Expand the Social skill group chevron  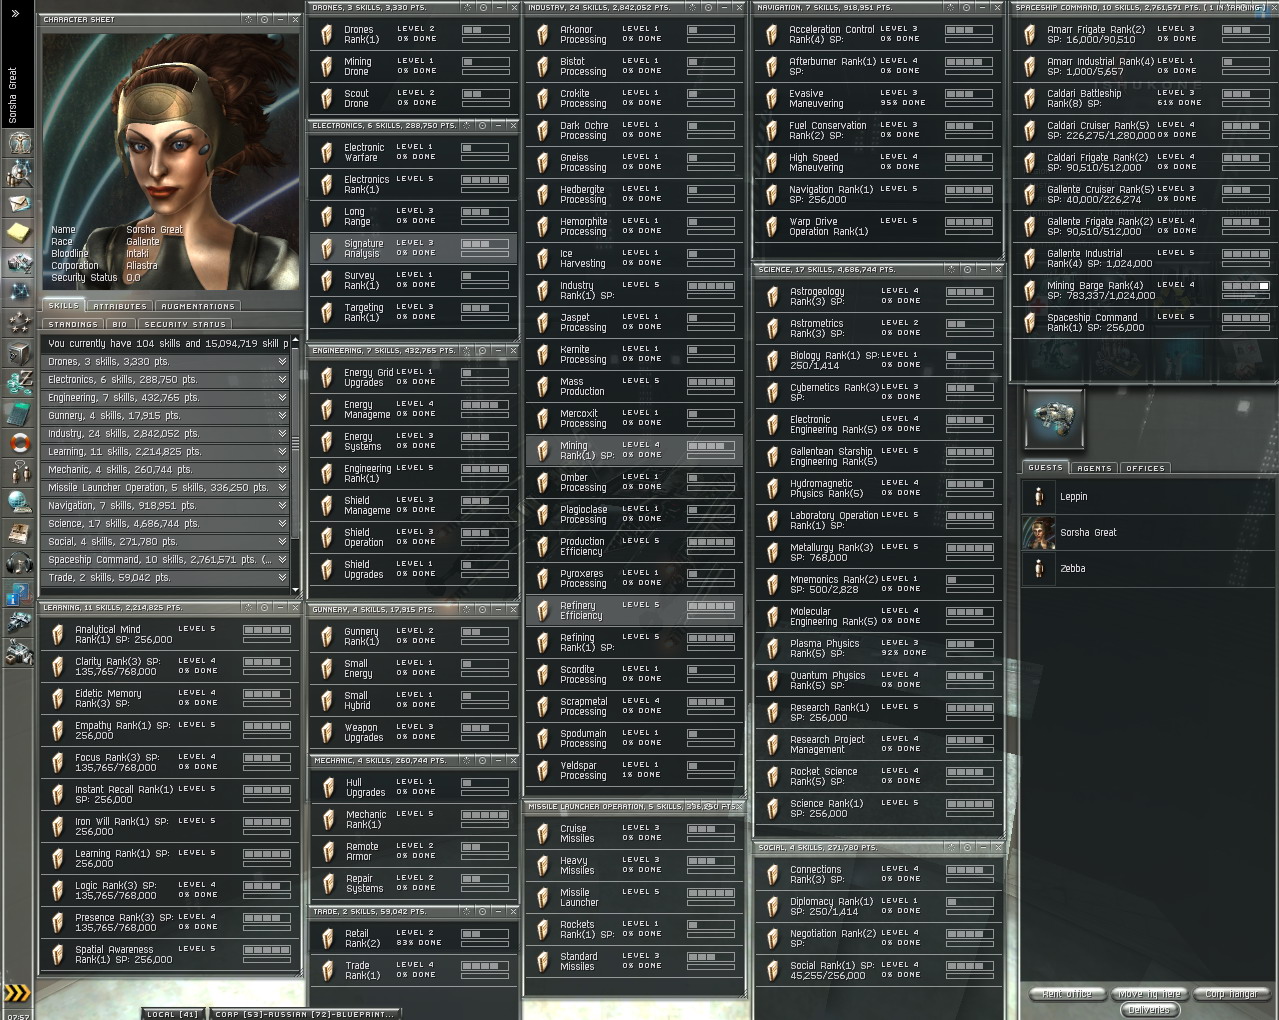[x=282, y=542]
